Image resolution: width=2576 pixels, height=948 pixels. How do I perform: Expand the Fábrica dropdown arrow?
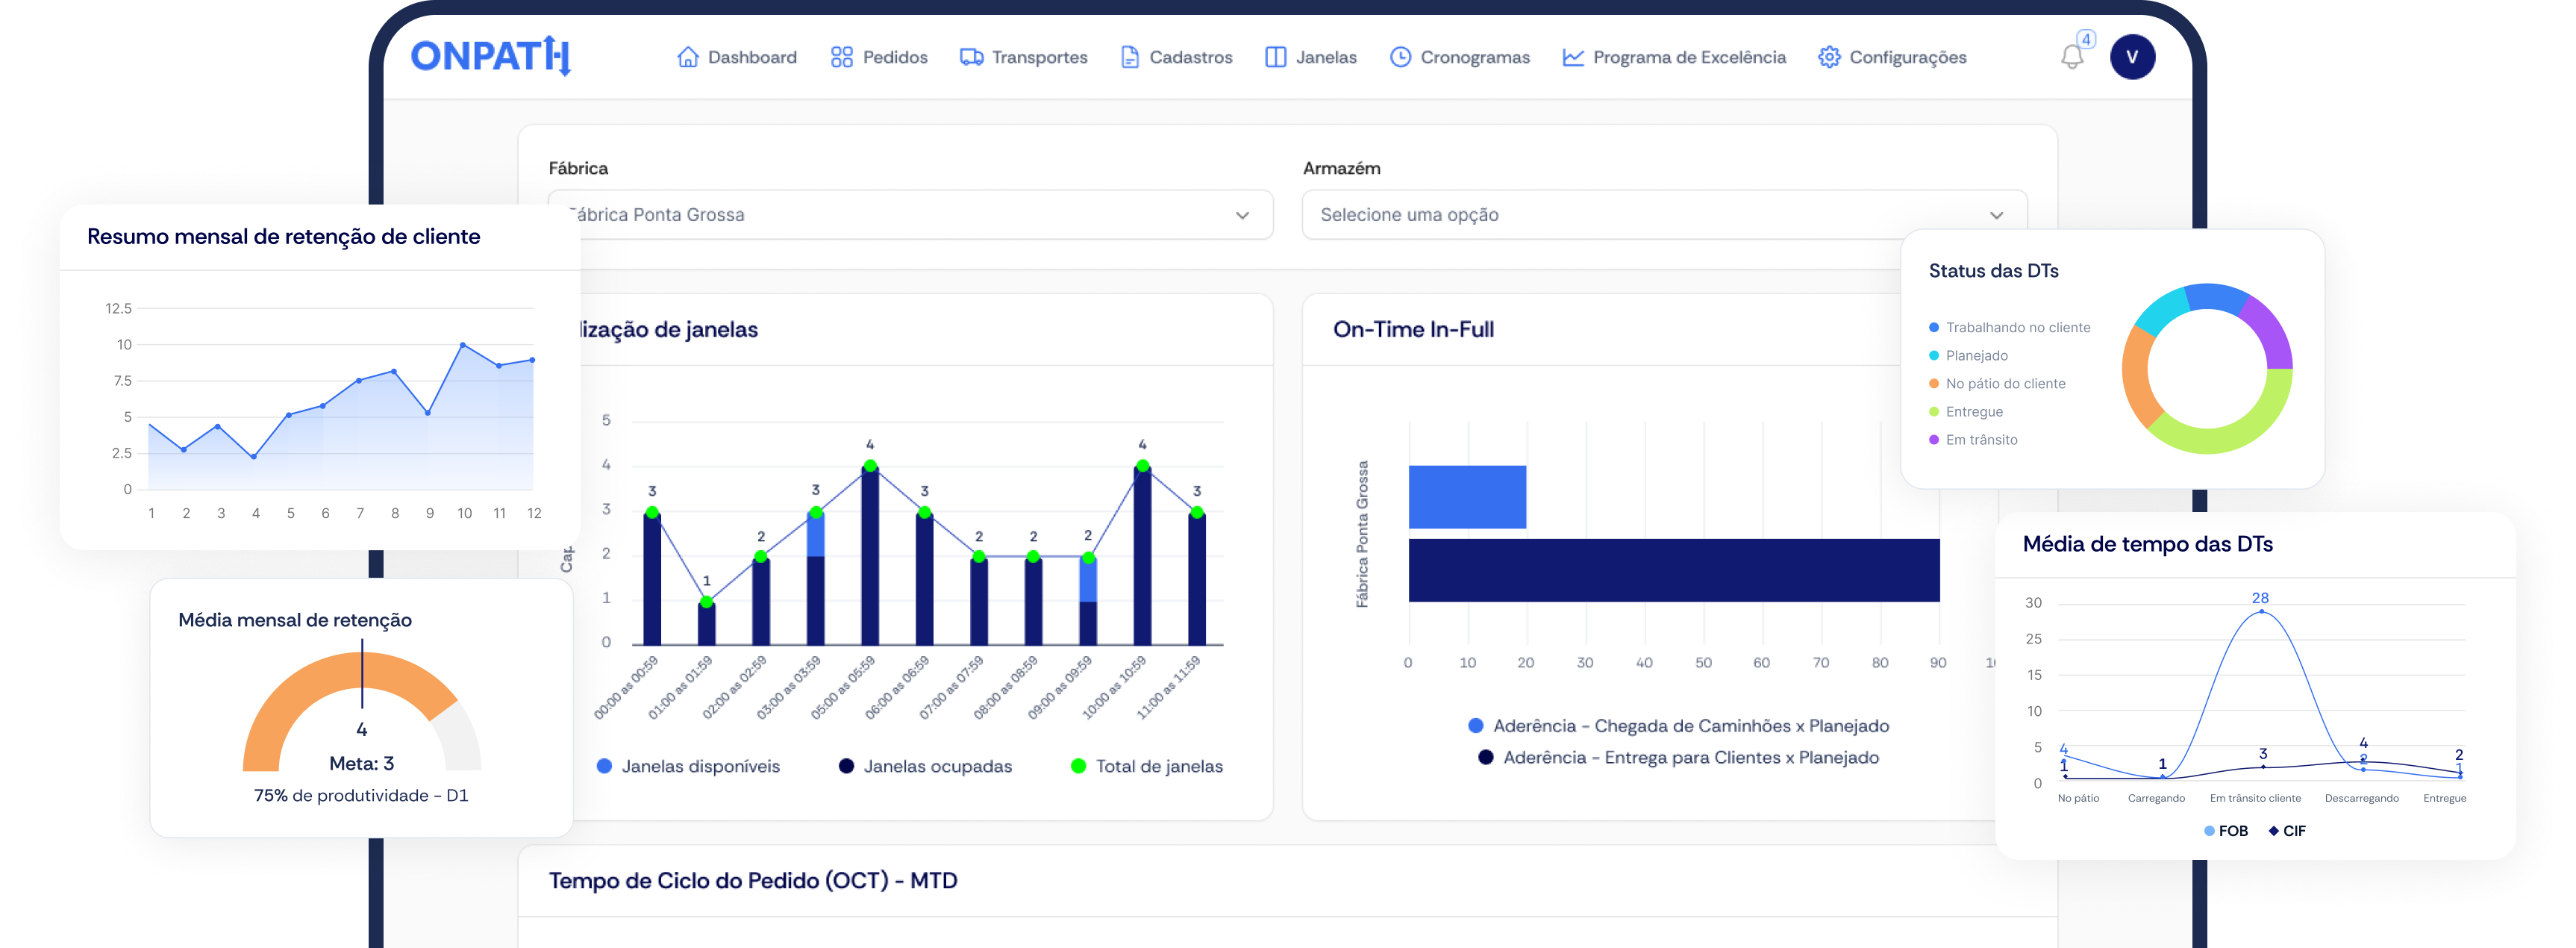[x=1242, y=215]
